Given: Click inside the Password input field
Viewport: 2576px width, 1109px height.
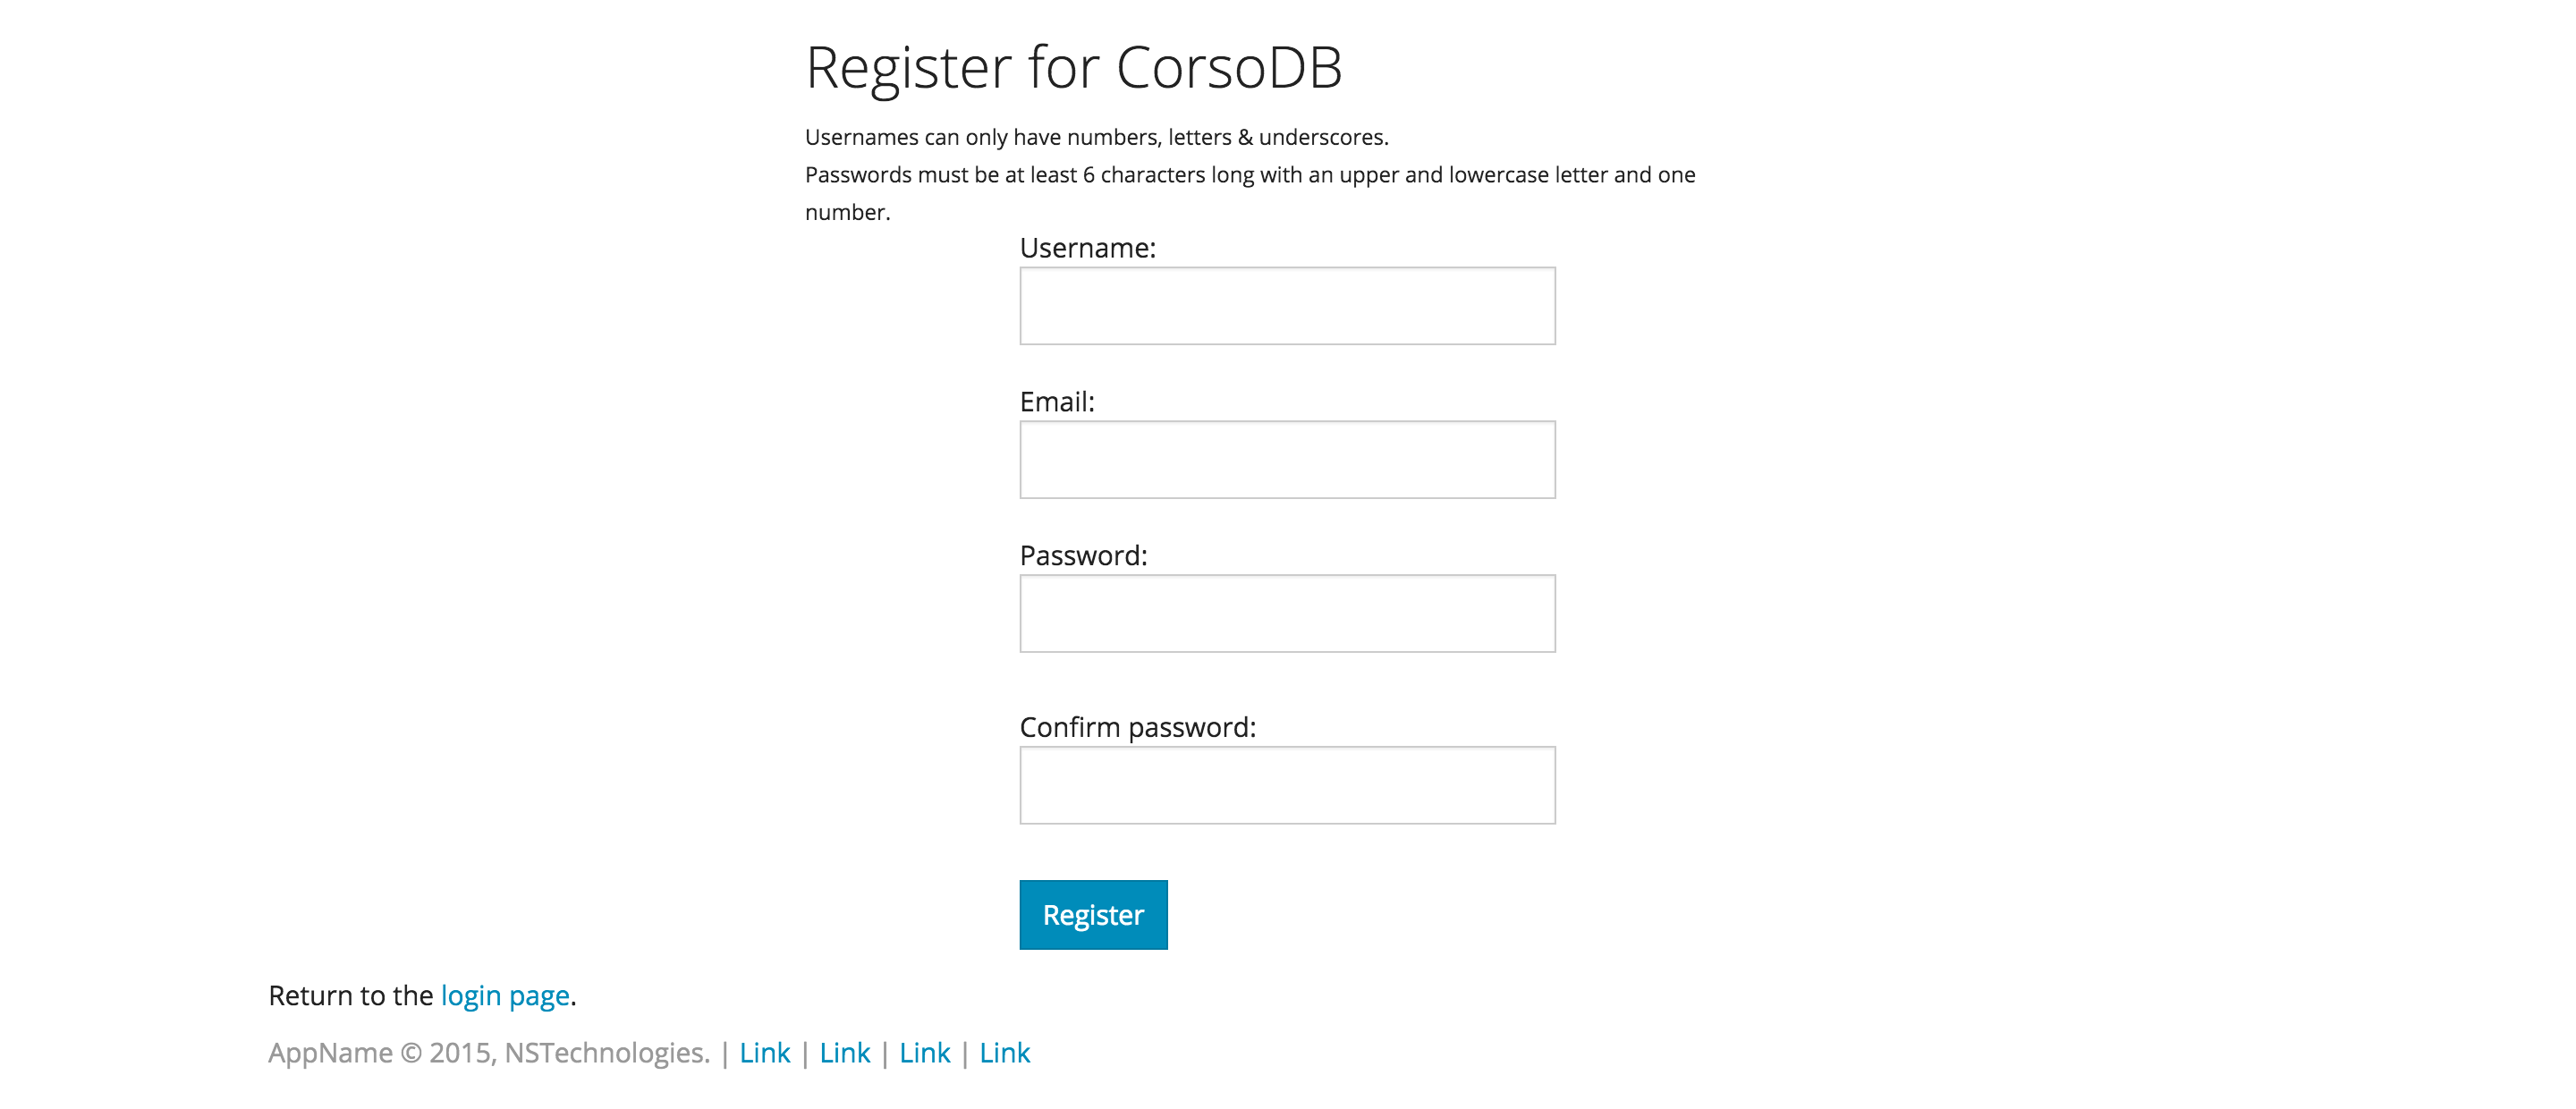Looking at the screenshot, I should [1287, 613].
